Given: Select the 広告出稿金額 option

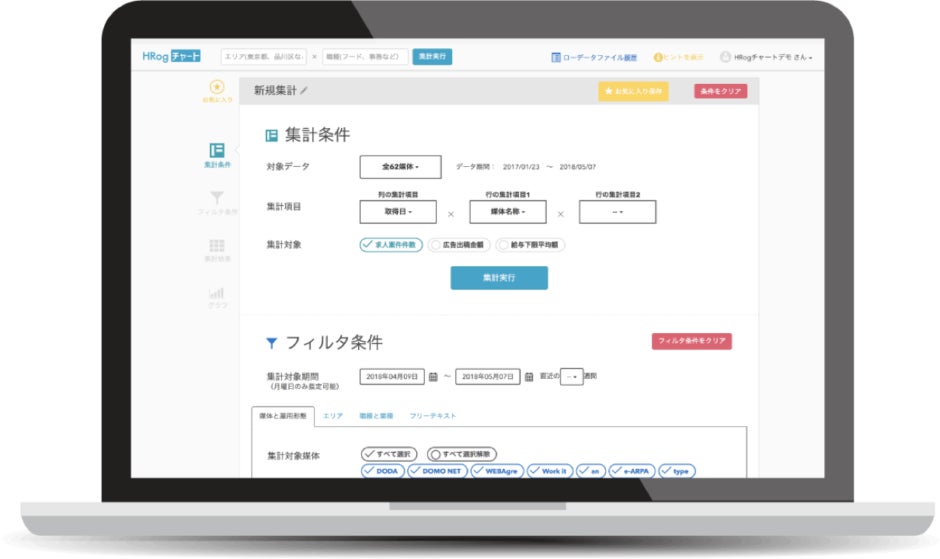Looking at the screenshot, I should (459, 245).
